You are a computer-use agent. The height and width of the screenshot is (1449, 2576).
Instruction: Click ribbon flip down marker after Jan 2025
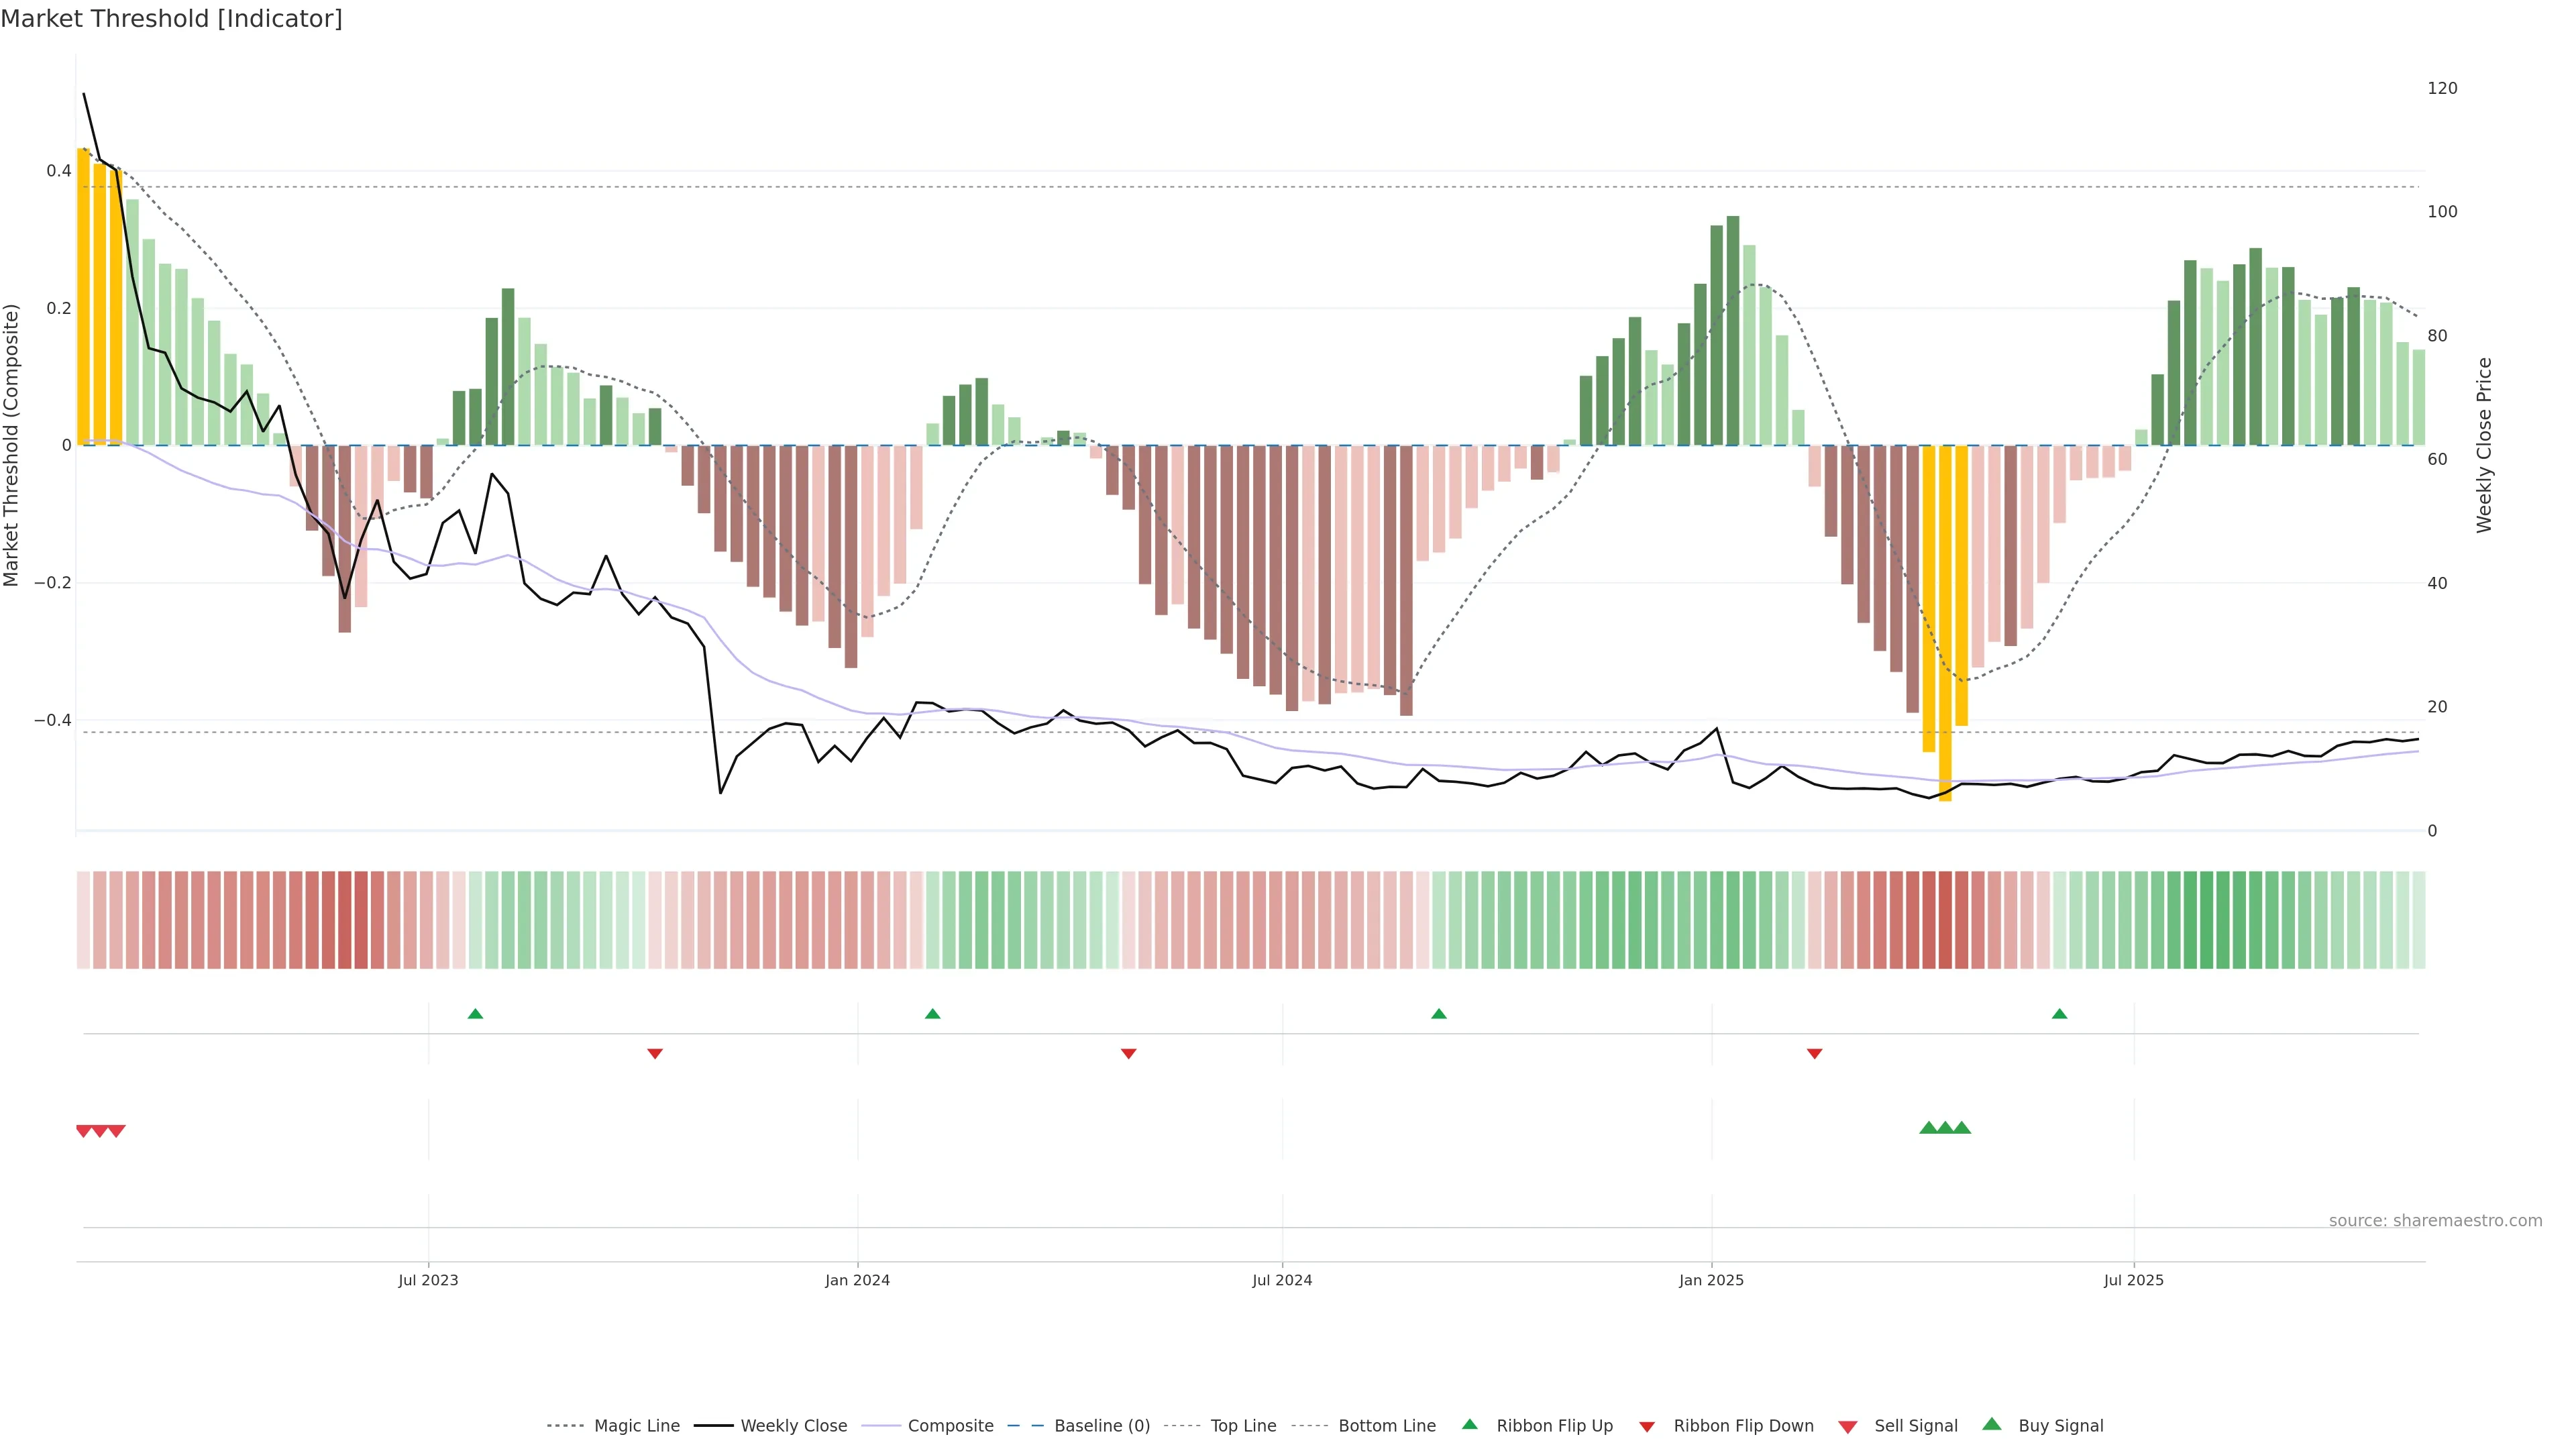(x=1814, y=1053)
